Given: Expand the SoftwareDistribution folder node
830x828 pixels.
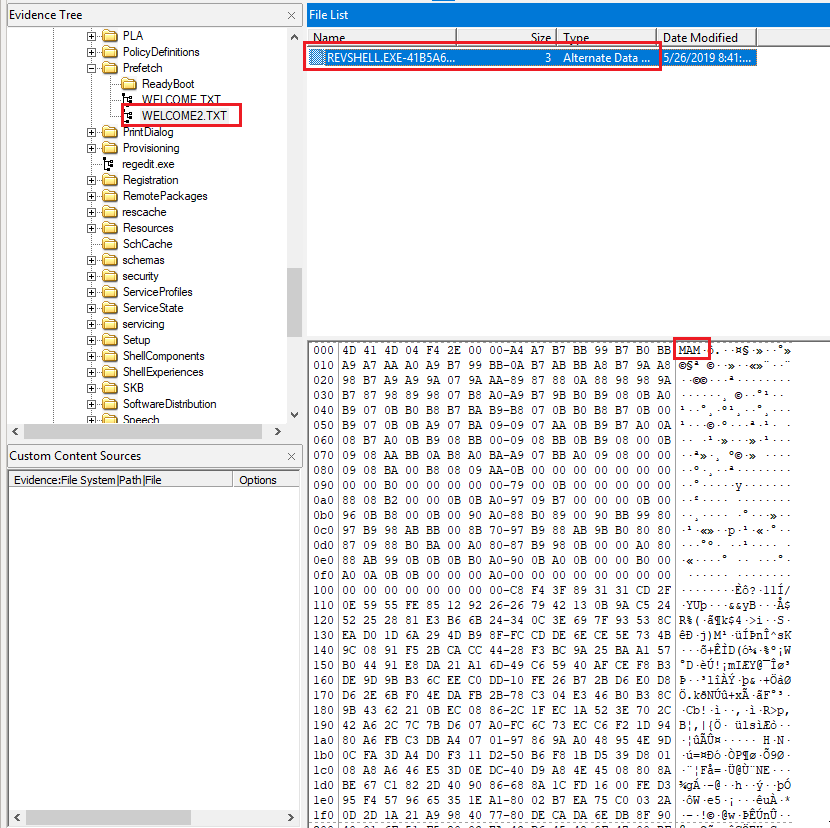Looking at the screenshot, I should 92,404.
